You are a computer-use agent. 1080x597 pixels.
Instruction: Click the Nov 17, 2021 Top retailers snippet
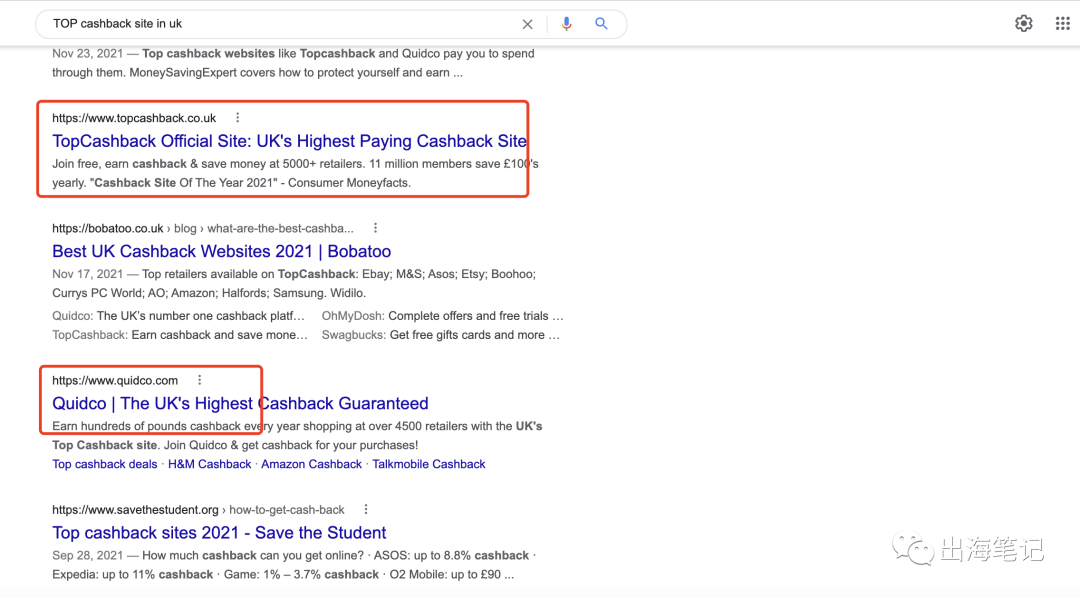tap(294, 284)
